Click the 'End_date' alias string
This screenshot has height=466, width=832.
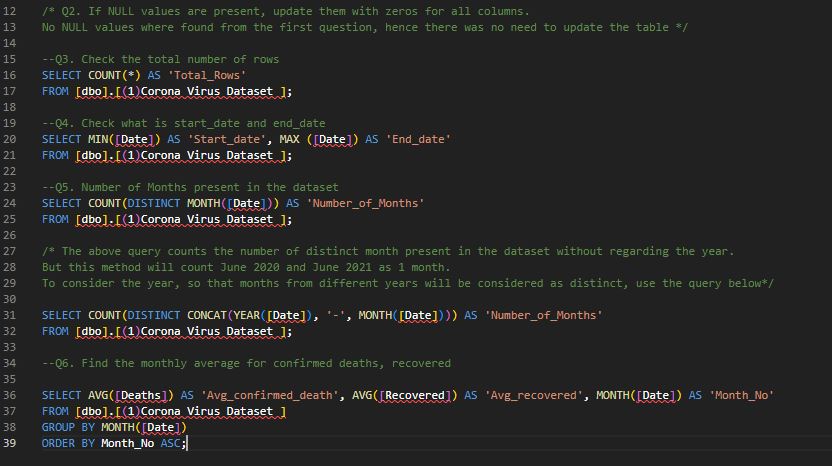pos(418,139)
